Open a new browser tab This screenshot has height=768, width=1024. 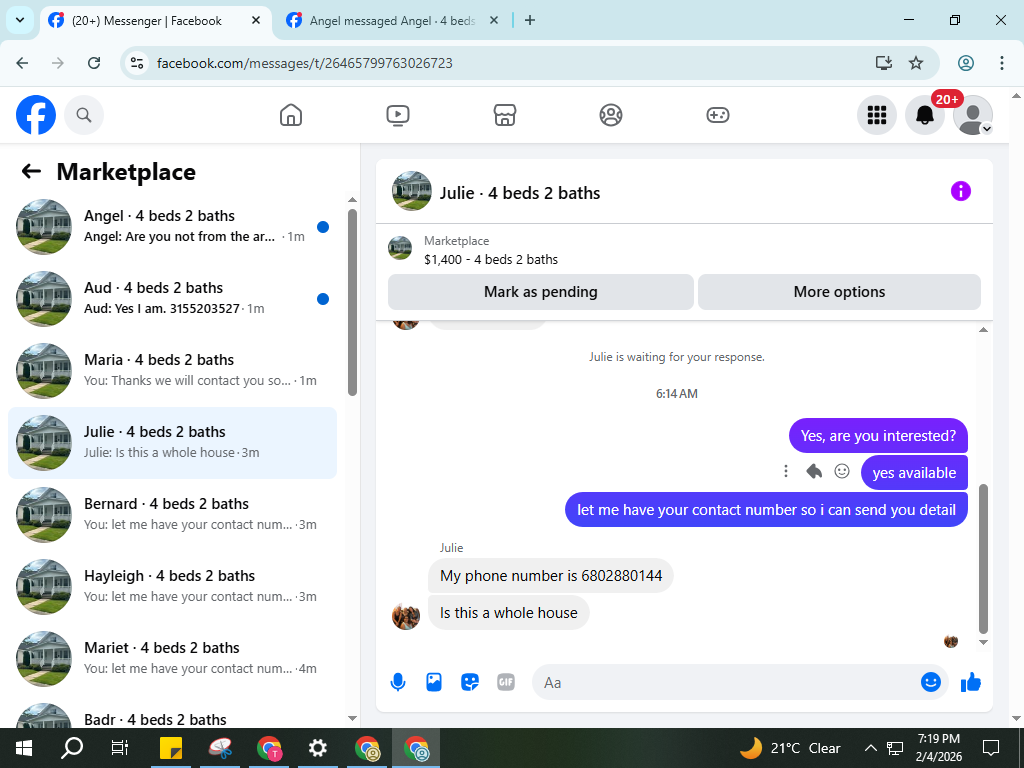click(530, 20)
